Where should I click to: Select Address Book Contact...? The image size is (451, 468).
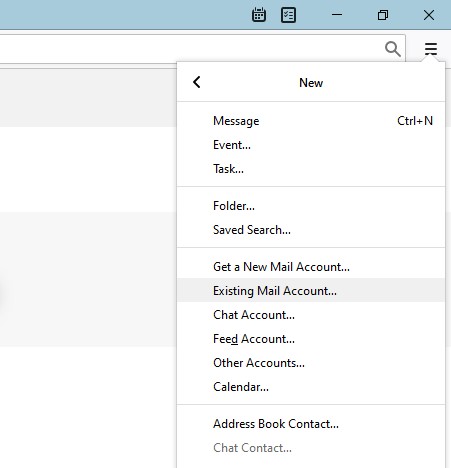coord(311,424)
